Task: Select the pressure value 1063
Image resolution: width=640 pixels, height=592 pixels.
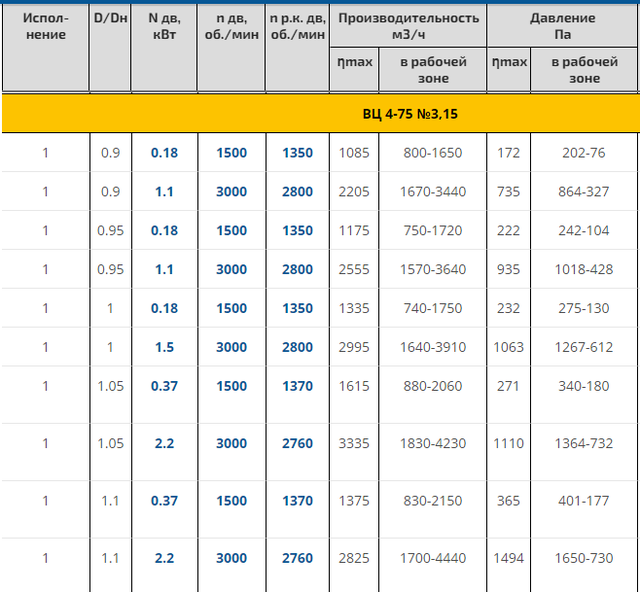Action: click(508, 347)
